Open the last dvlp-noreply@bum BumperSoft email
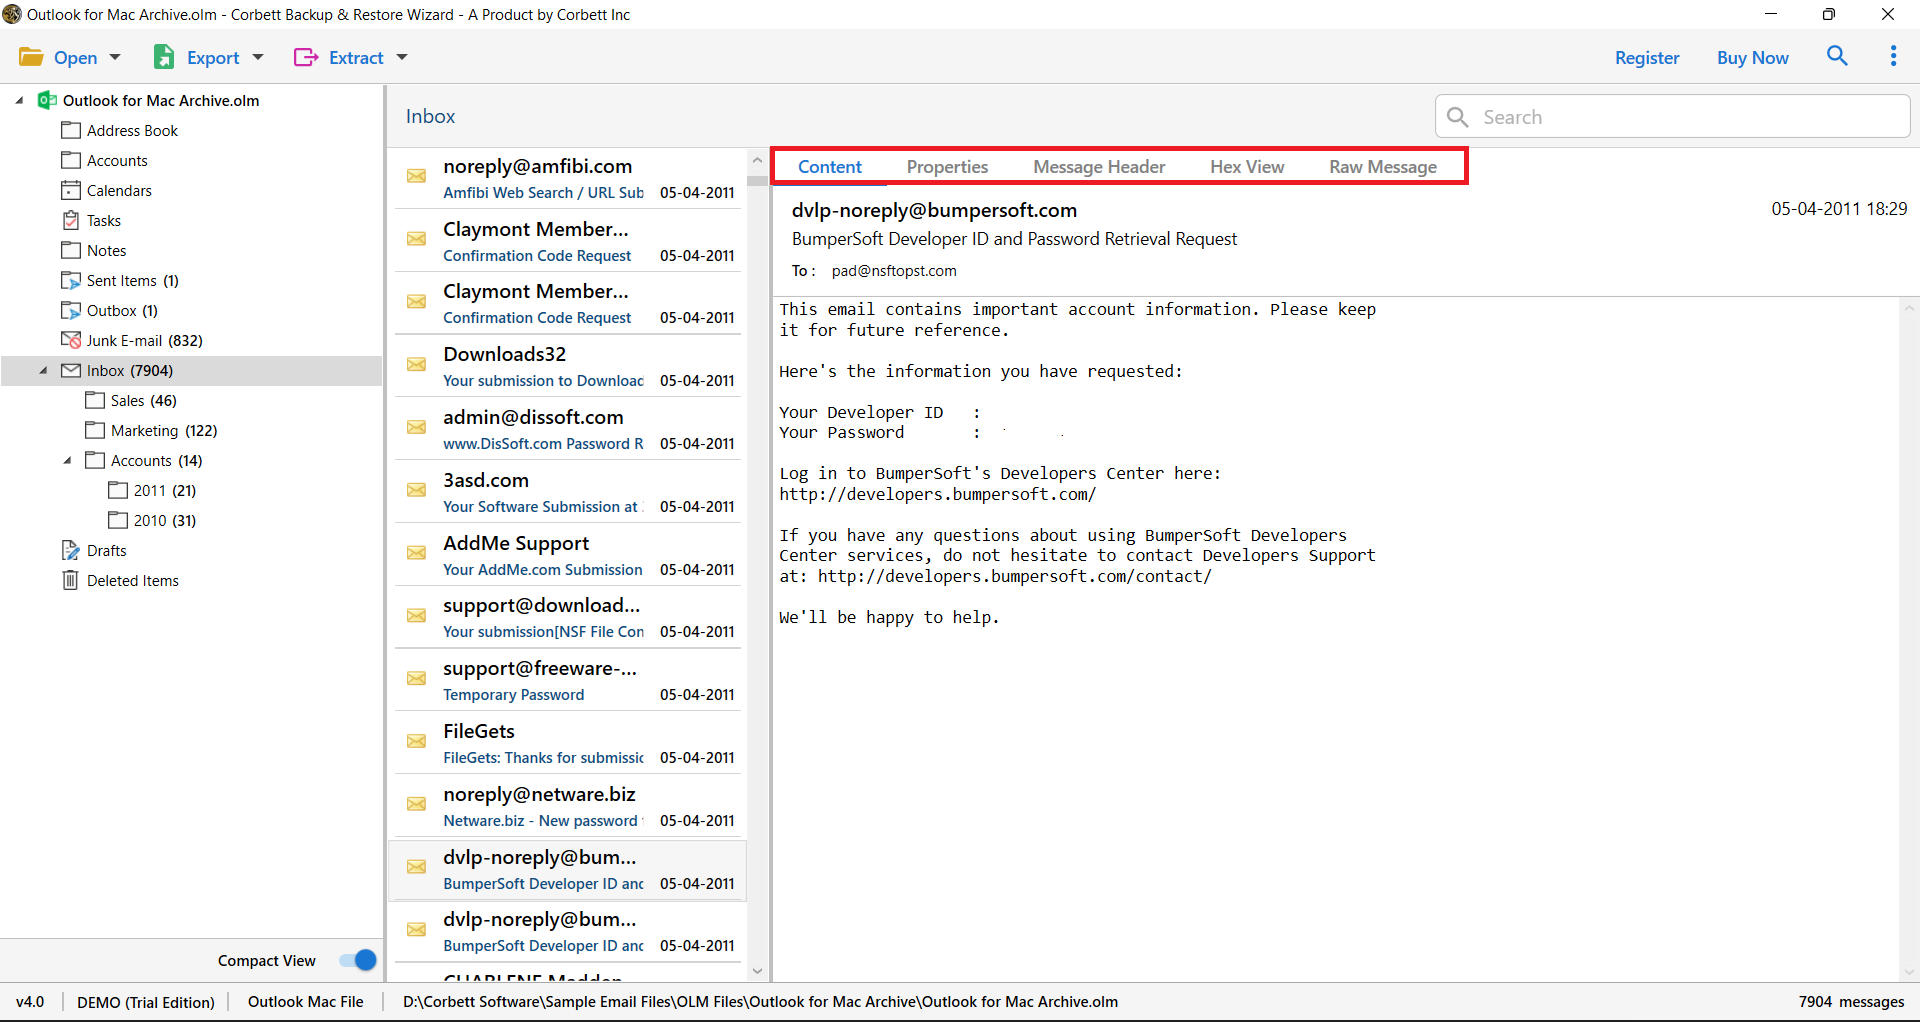The image size is (1920, 1022). [567, 931]
